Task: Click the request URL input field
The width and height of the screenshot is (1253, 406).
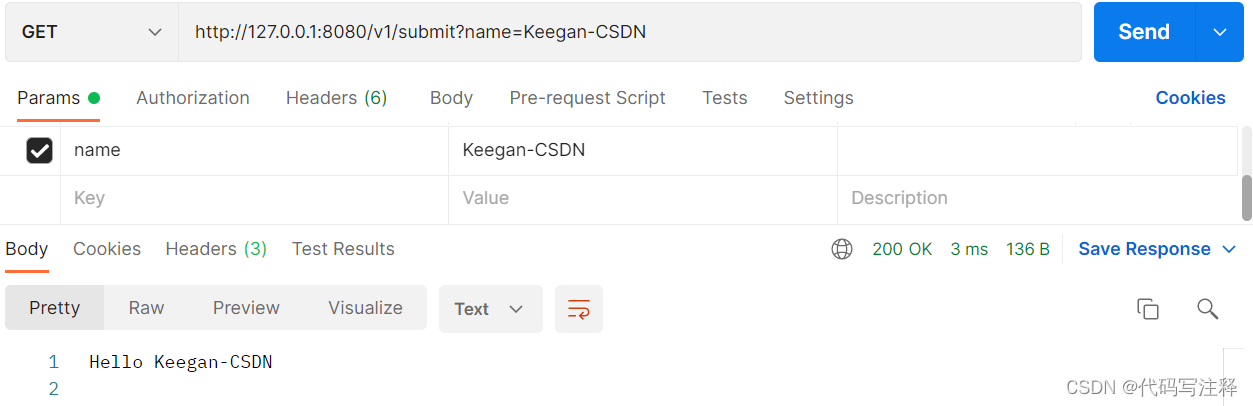Action: pyautogui.click(x=630, y=32)
